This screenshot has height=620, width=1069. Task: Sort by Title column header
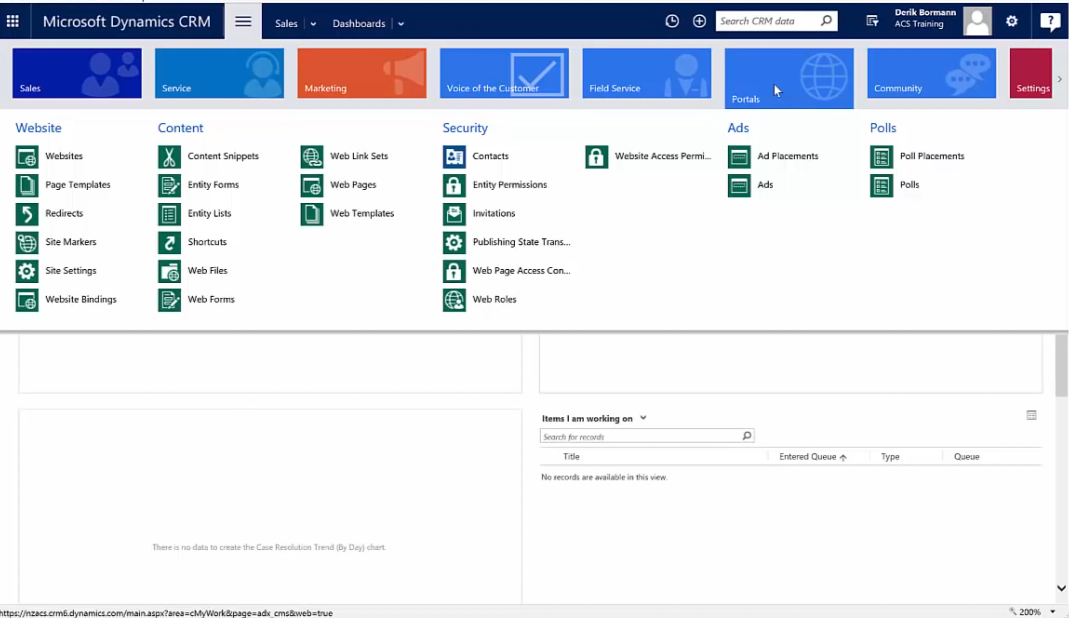point(571,457)
